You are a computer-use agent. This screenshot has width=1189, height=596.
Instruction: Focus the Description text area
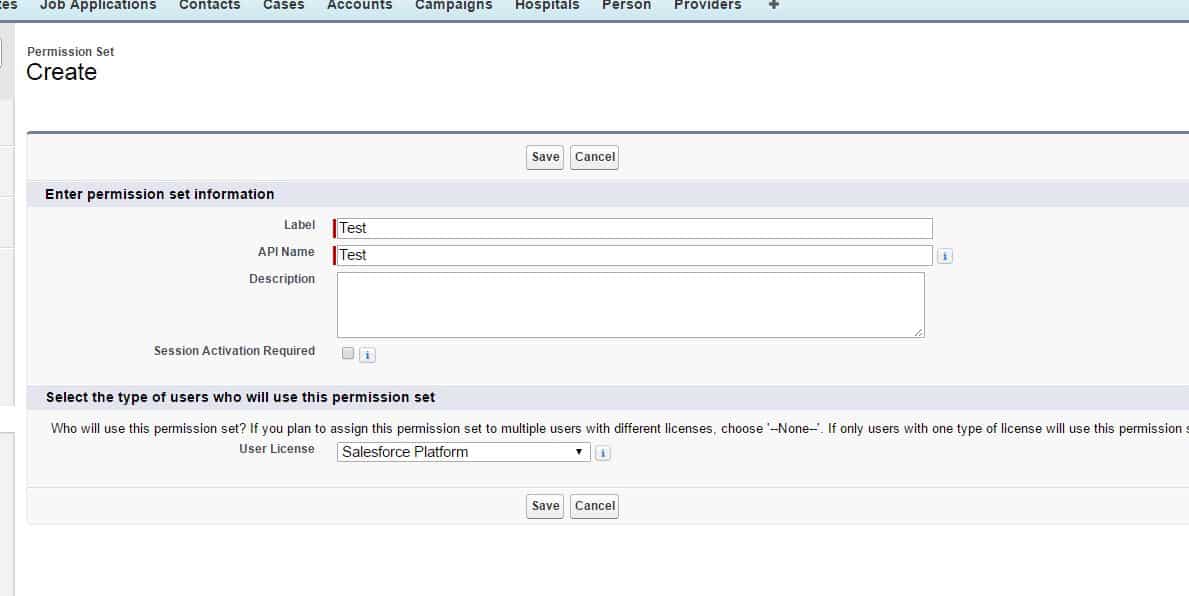(x=630, y=305)
